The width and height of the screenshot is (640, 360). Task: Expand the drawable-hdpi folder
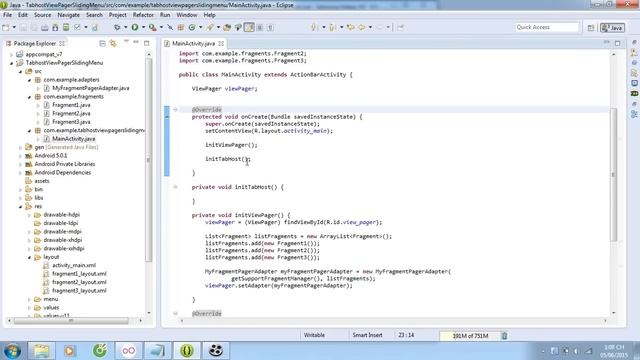pos(29,215)
